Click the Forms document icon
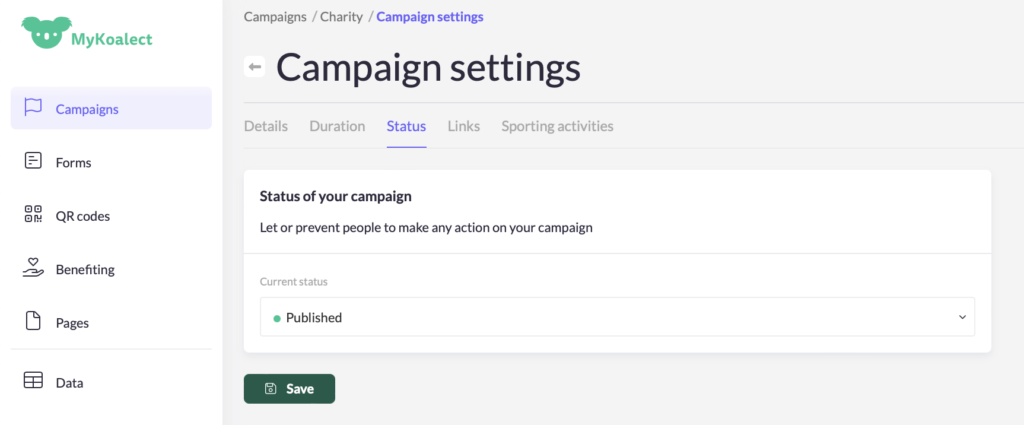Image resolution: width=1024 pixels, height=425 pixels. coord(33,161)
